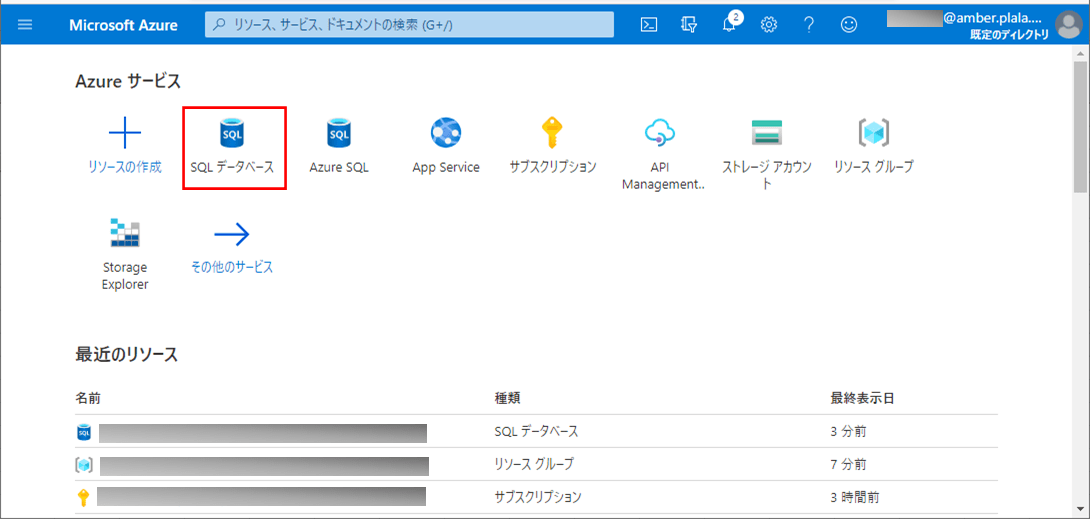Click the key icon in recent resources
Viewport: 1090px width, 519px height.
point(83,497)
